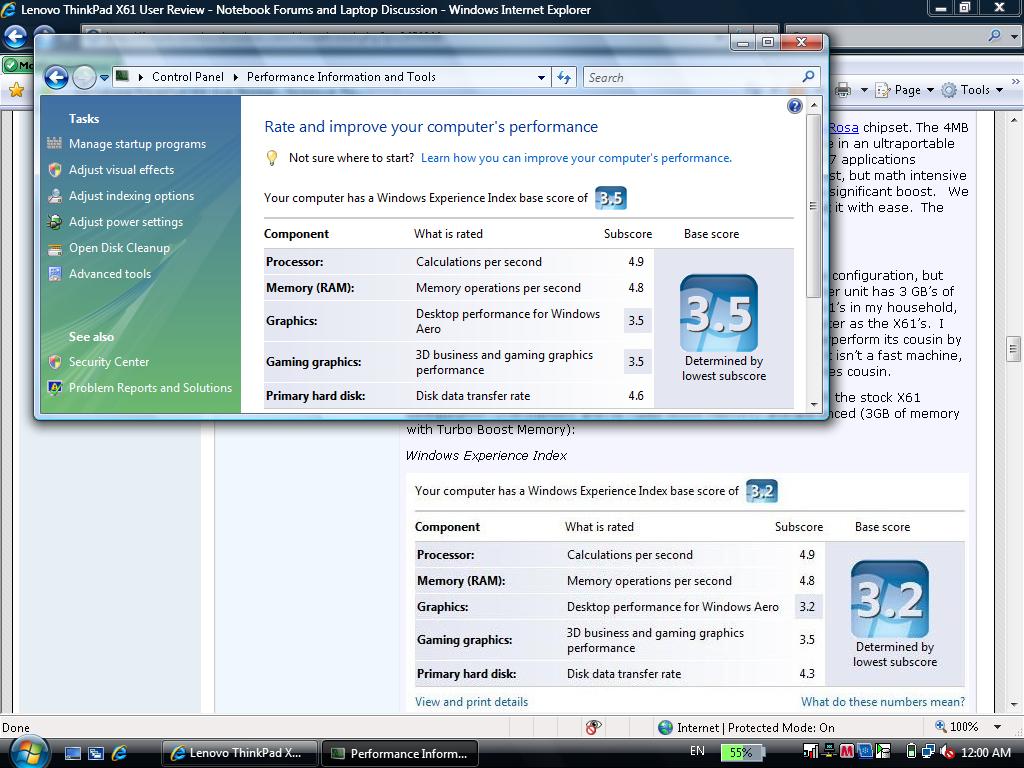Open the zoom level dropdown arrow
Viewport: 1024px width, 768px height.
tap(997, 727)
